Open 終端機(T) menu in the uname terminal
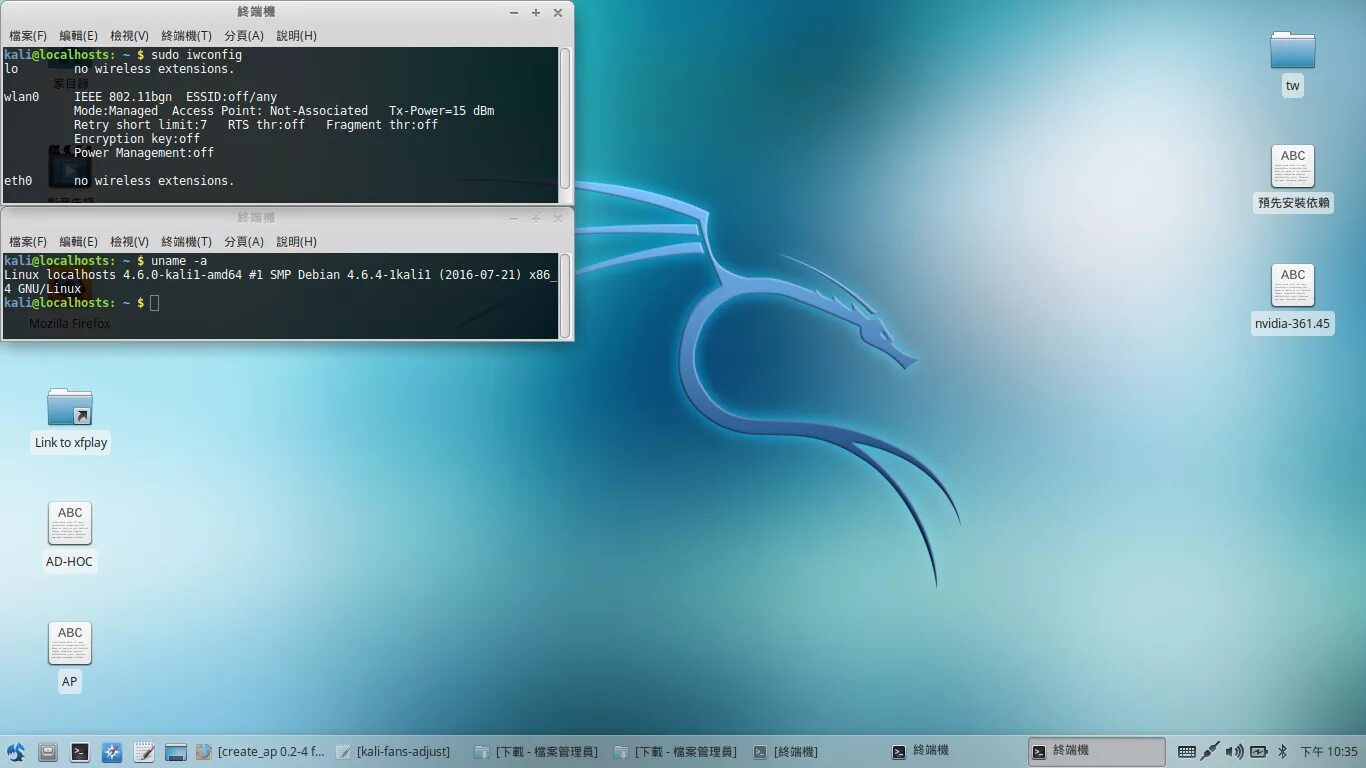Image resolution: width=1366 pixels, height=768 pixels. tap(186, 241)
